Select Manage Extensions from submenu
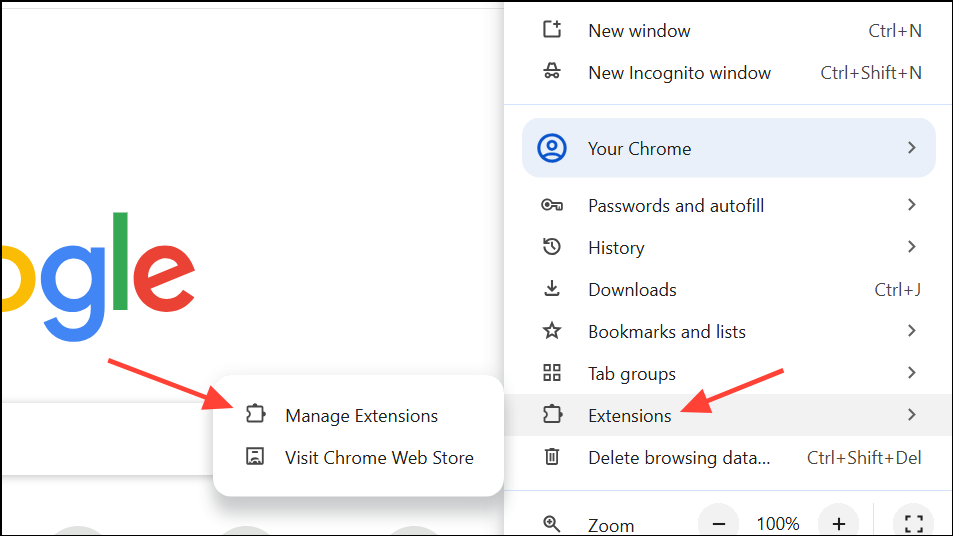 tap(361, 415)
